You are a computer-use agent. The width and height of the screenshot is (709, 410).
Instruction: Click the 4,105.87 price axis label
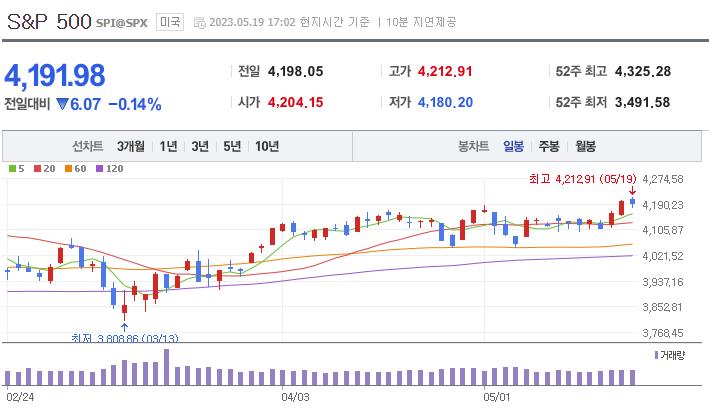pyautogui.click(x=662, y=230)
